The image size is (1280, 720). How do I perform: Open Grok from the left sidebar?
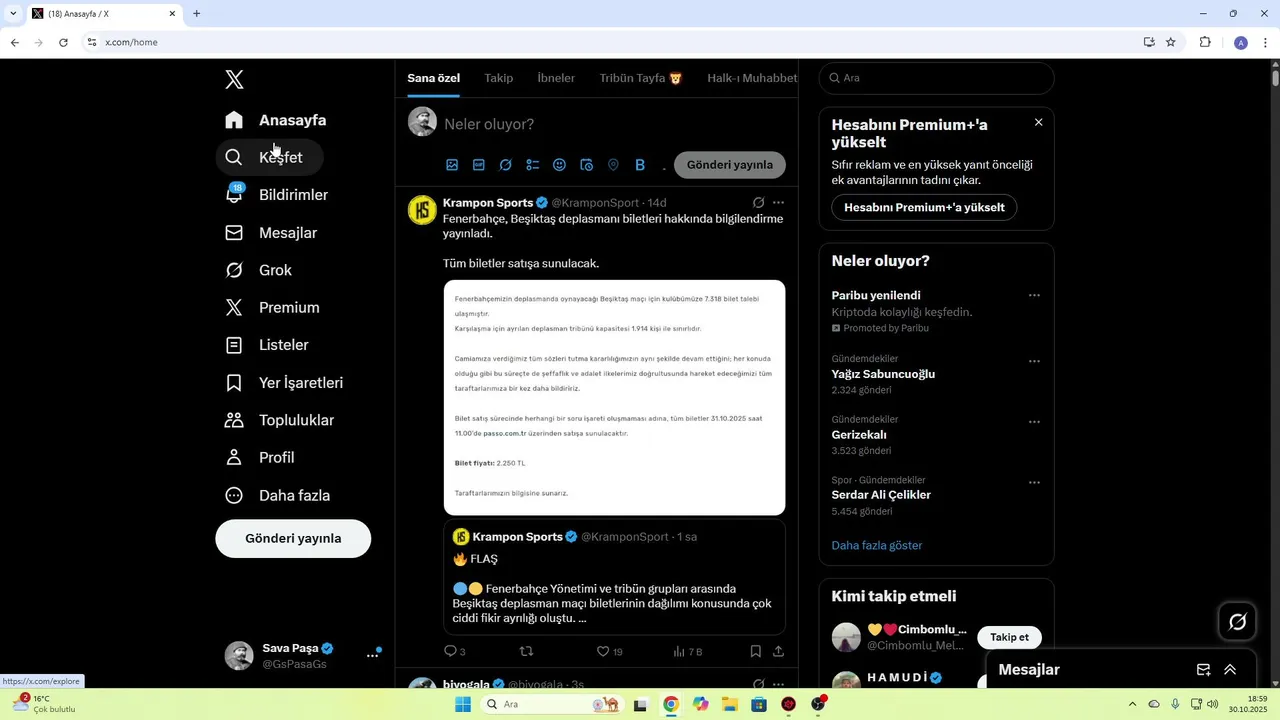(x=259, y=270)
